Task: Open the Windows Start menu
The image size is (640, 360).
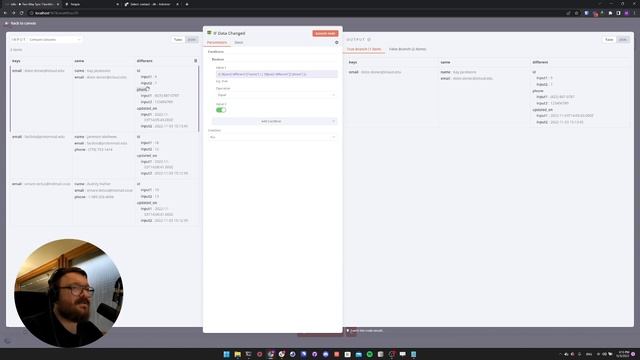Action: (x=227, y=354)
